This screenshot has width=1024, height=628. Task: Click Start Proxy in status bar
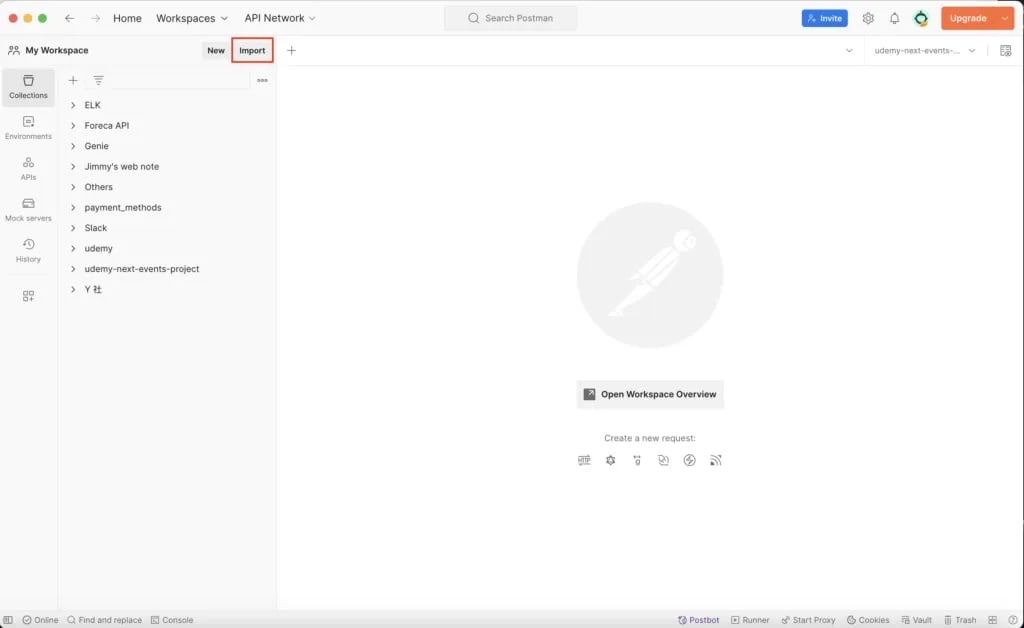[x=808, y=620]
